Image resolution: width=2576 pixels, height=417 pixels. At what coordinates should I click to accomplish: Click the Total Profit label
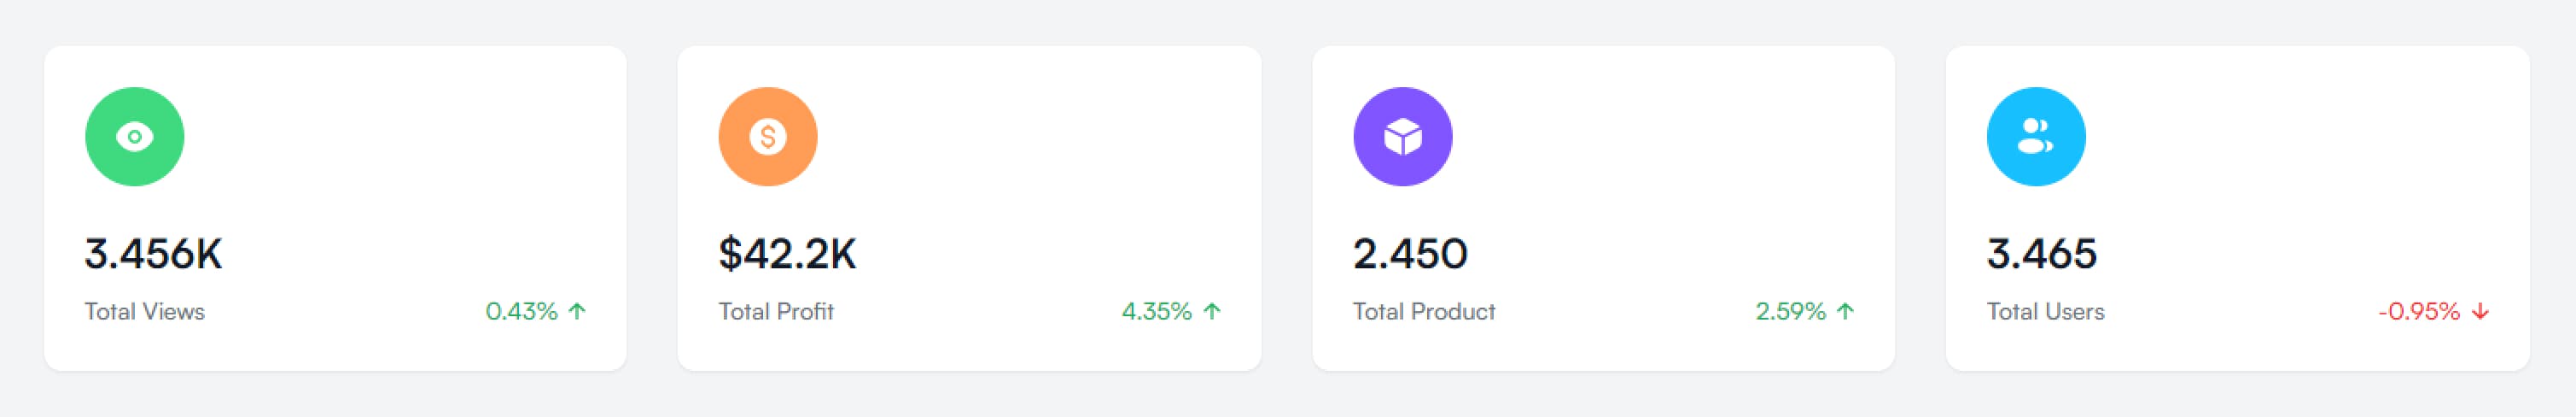[x=776, y=312]
